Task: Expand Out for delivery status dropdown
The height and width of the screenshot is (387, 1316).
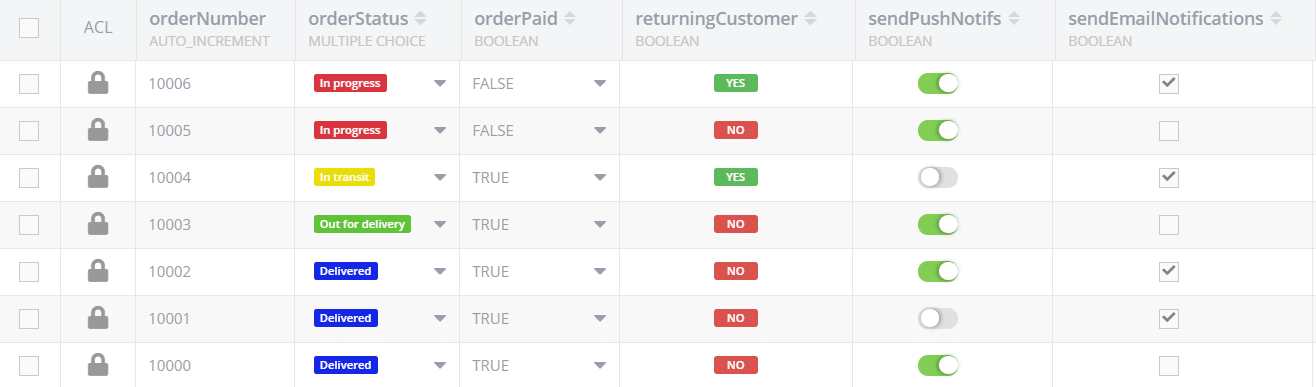Action: [x=440, y=225]
